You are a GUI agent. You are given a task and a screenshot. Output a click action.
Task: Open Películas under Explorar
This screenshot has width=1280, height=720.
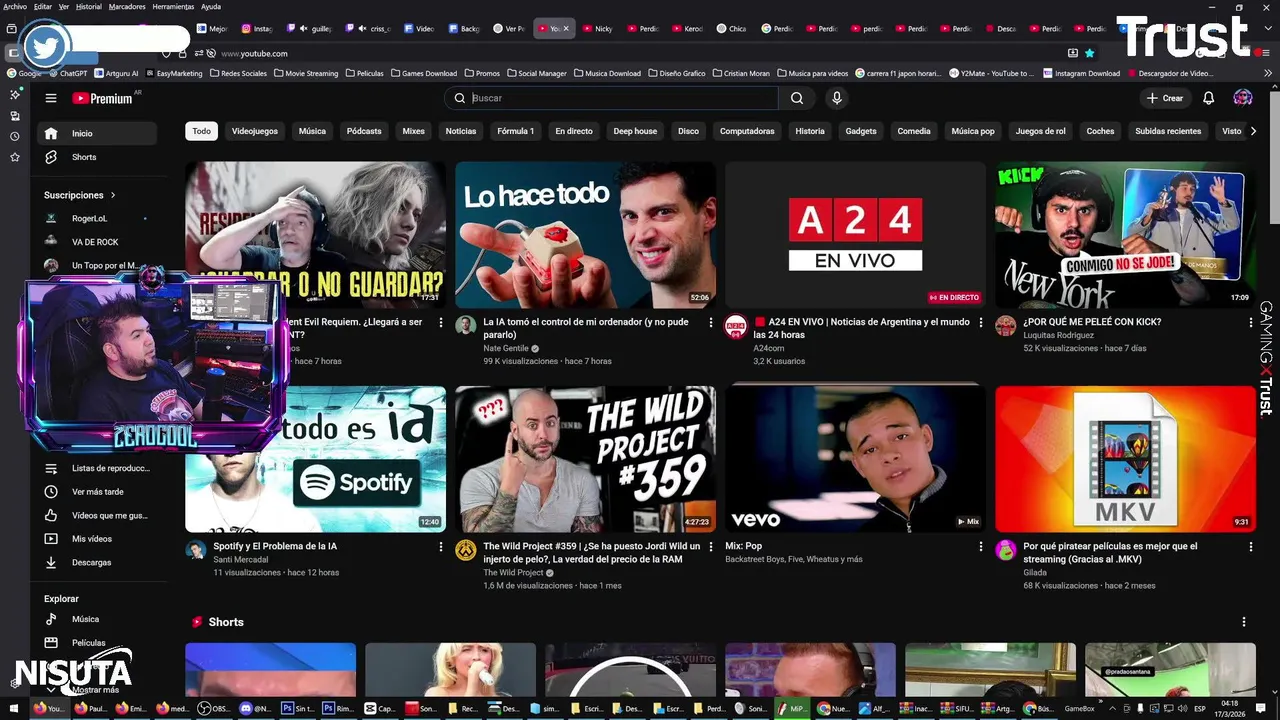(x=97, y=643)
